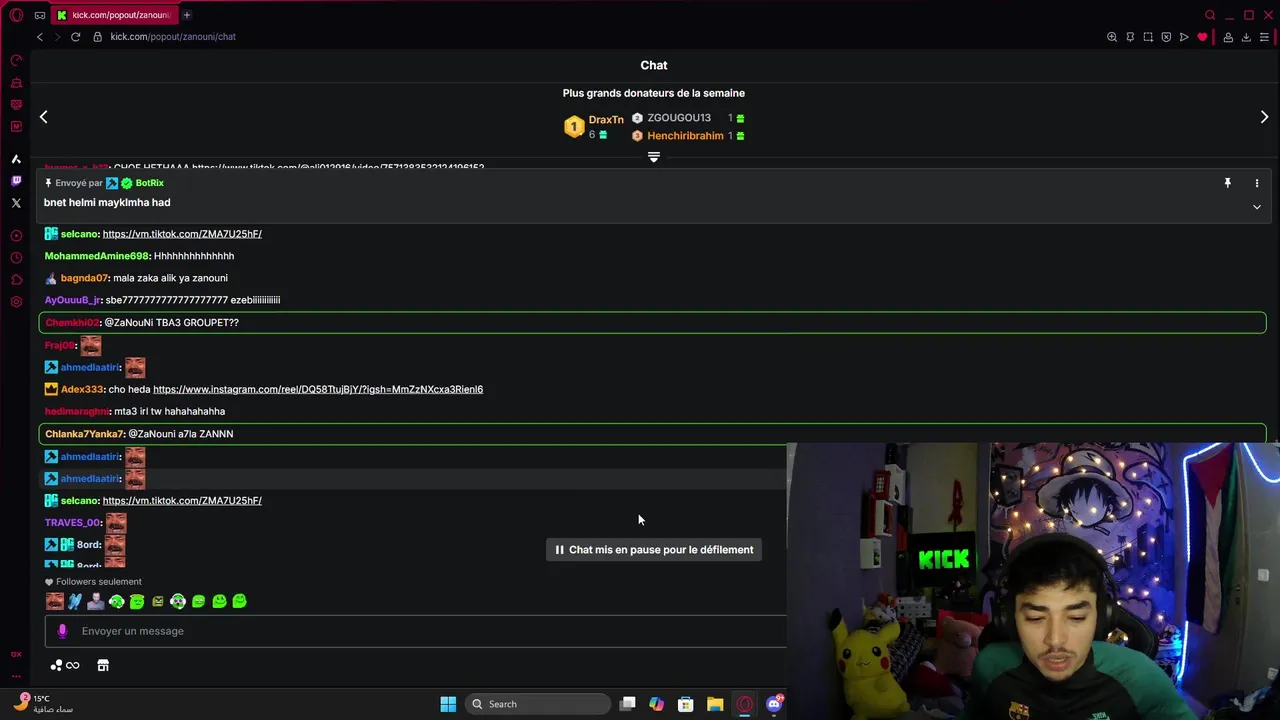Expand pinned message with chevron
Viewport: 1280px width, 720px height.
1257,207
